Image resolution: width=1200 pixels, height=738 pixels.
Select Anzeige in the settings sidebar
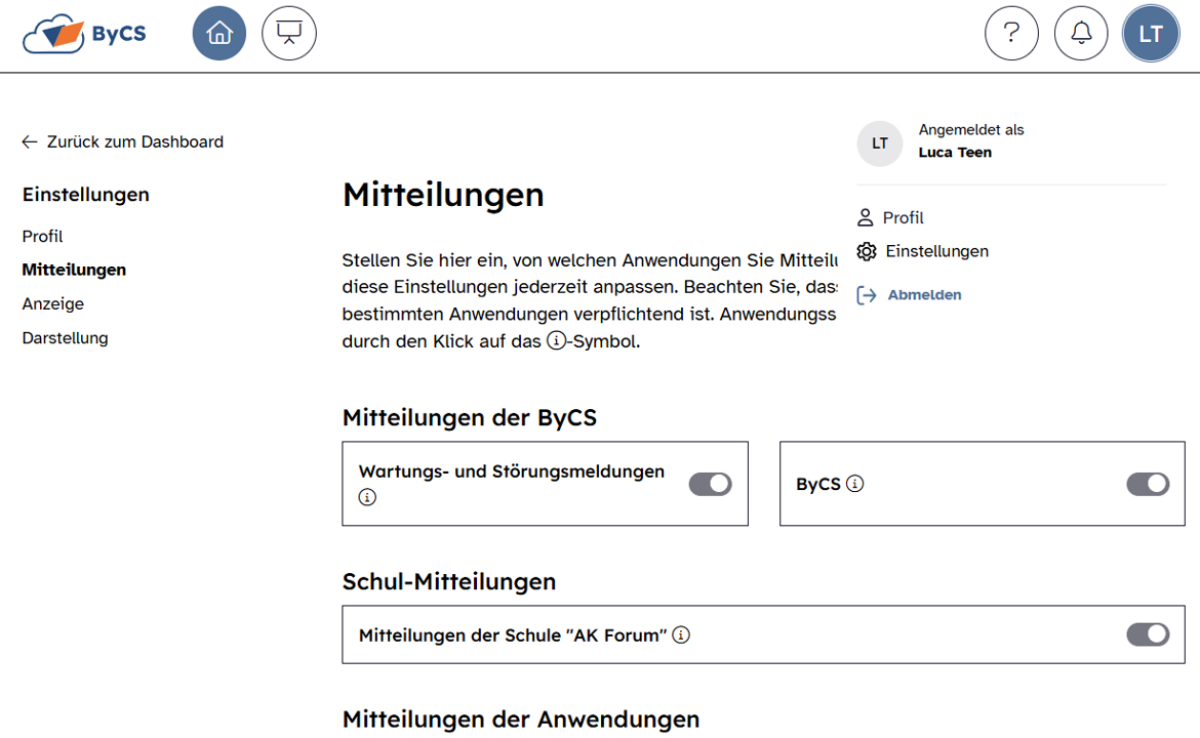click(x=53, y=304)
